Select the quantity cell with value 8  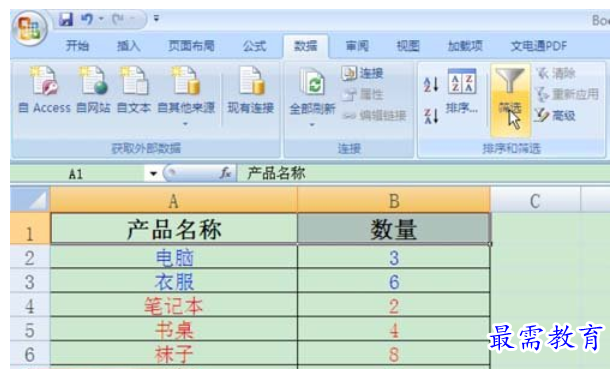pyautogui.click(x=394, y=354)
